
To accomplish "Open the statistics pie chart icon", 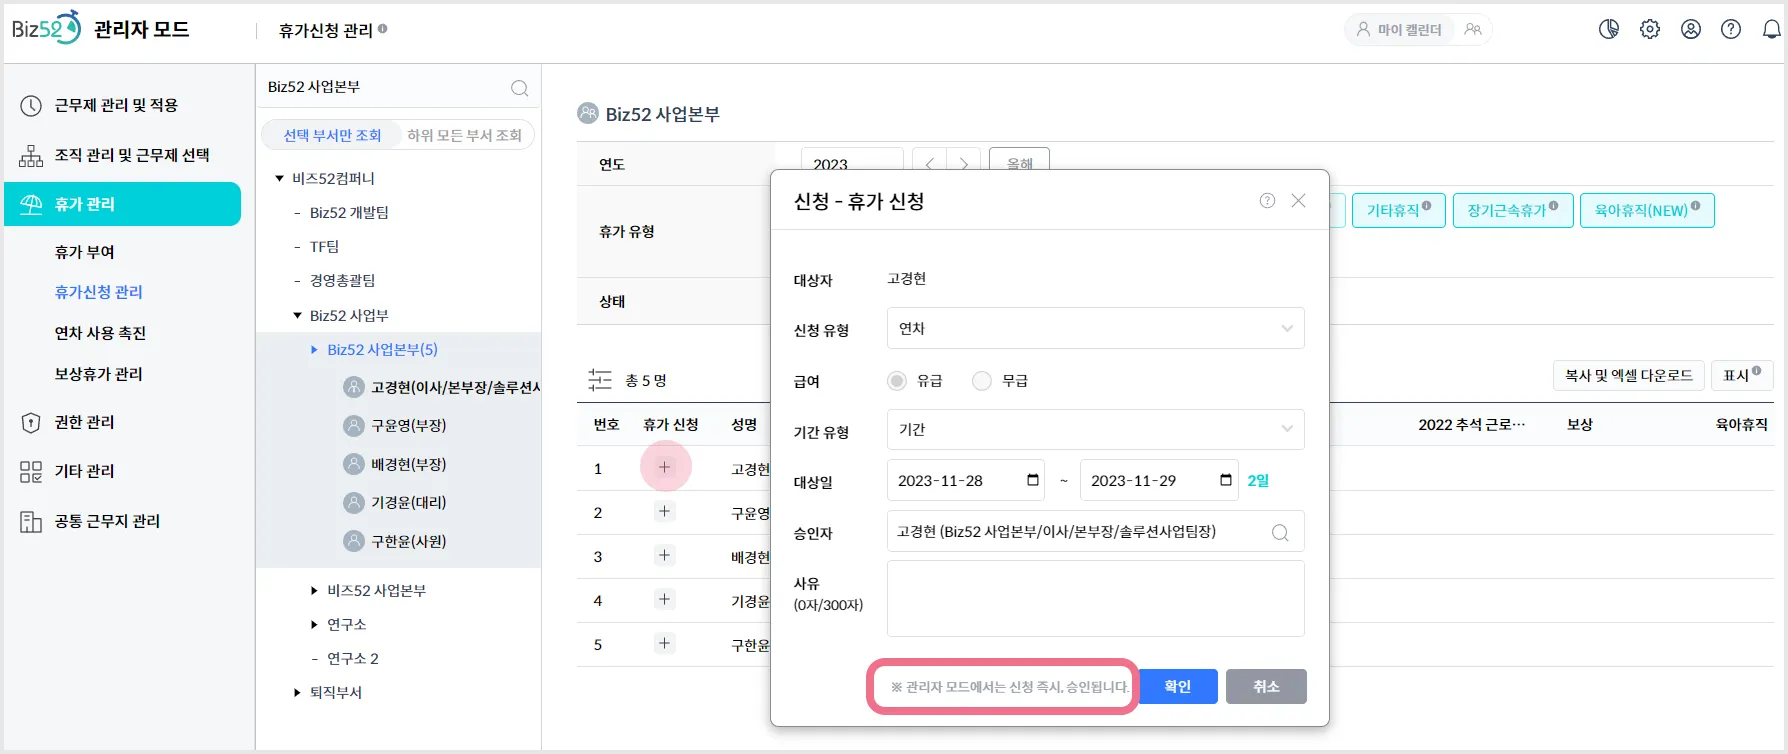I will click(x=1609, y=30).
